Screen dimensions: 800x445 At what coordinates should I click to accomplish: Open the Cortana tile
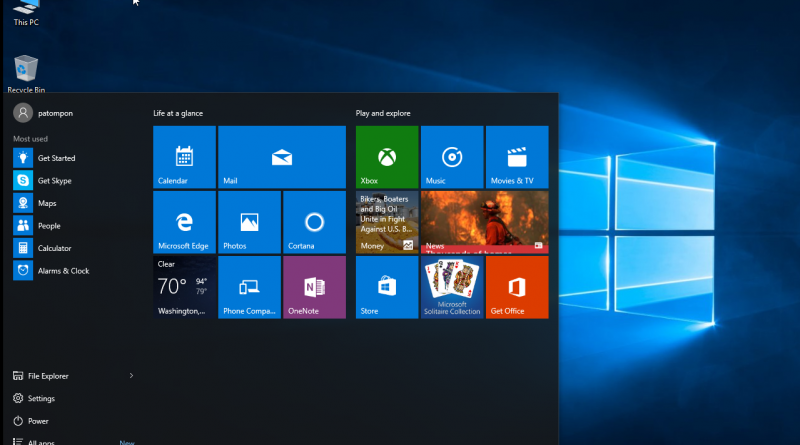coord(314,222)
